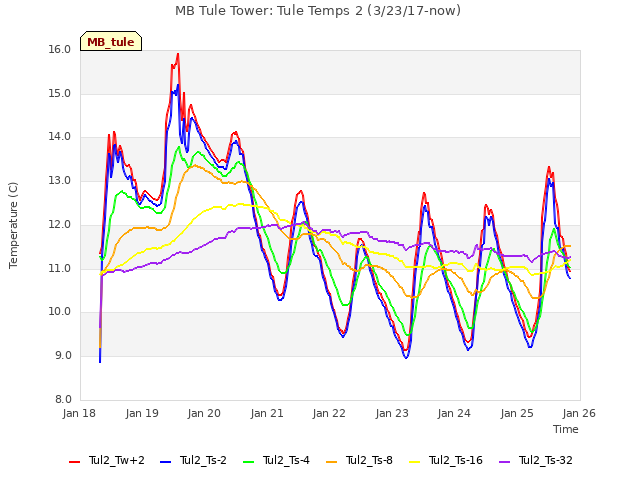
Task: Click the Jan 25 x-axis tick label
Action: coord(517,413)
